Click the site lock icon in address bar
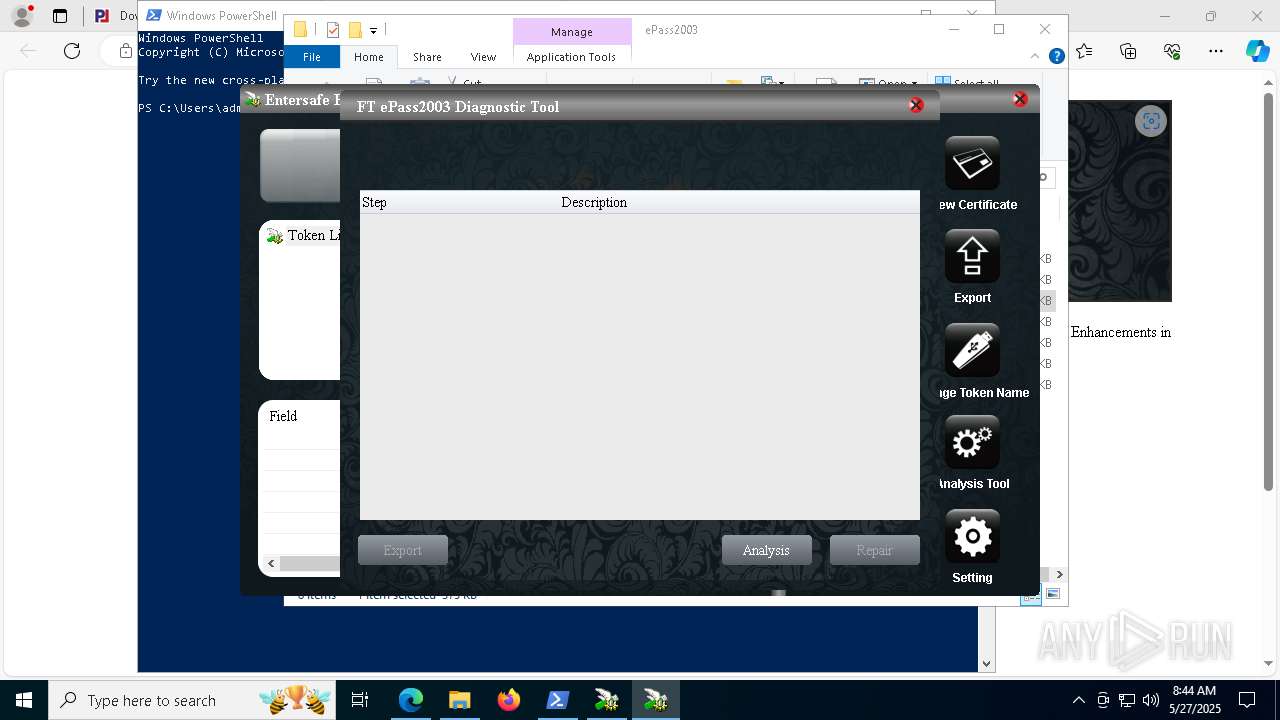This screenshot has height=720, width=1280. (x=126, y=51)
